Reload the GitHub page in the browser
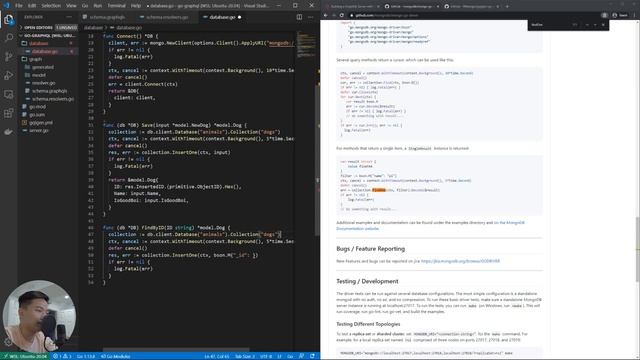The height and width of the screenshot is (360, 640). 342,15
